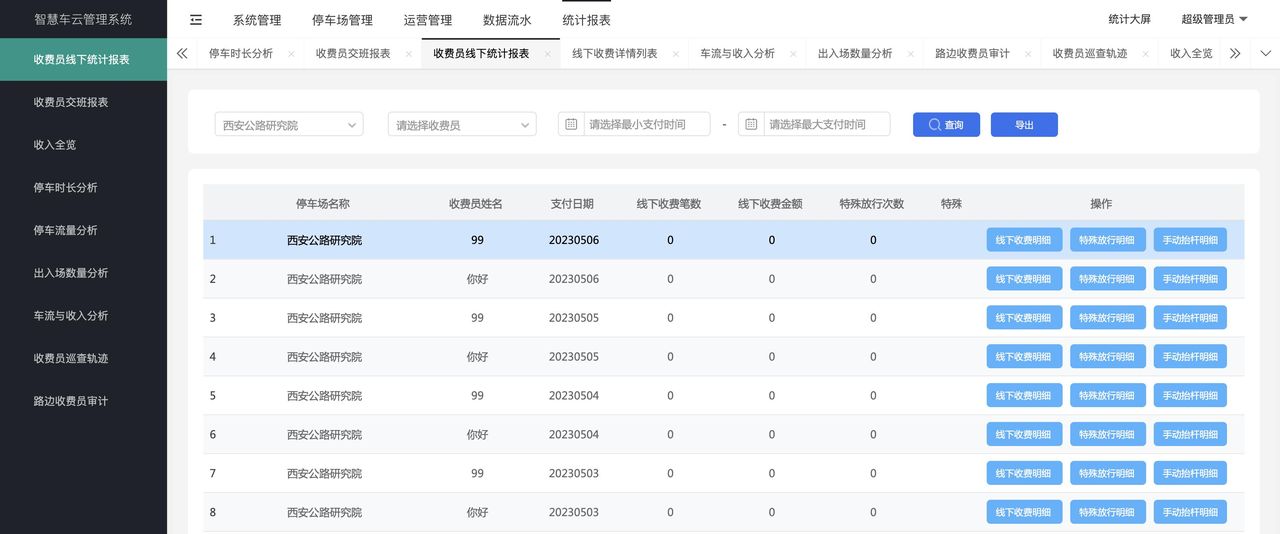
Task: Select 收费员线下统计报表 in the sidebar
Action: coord(83,59)
